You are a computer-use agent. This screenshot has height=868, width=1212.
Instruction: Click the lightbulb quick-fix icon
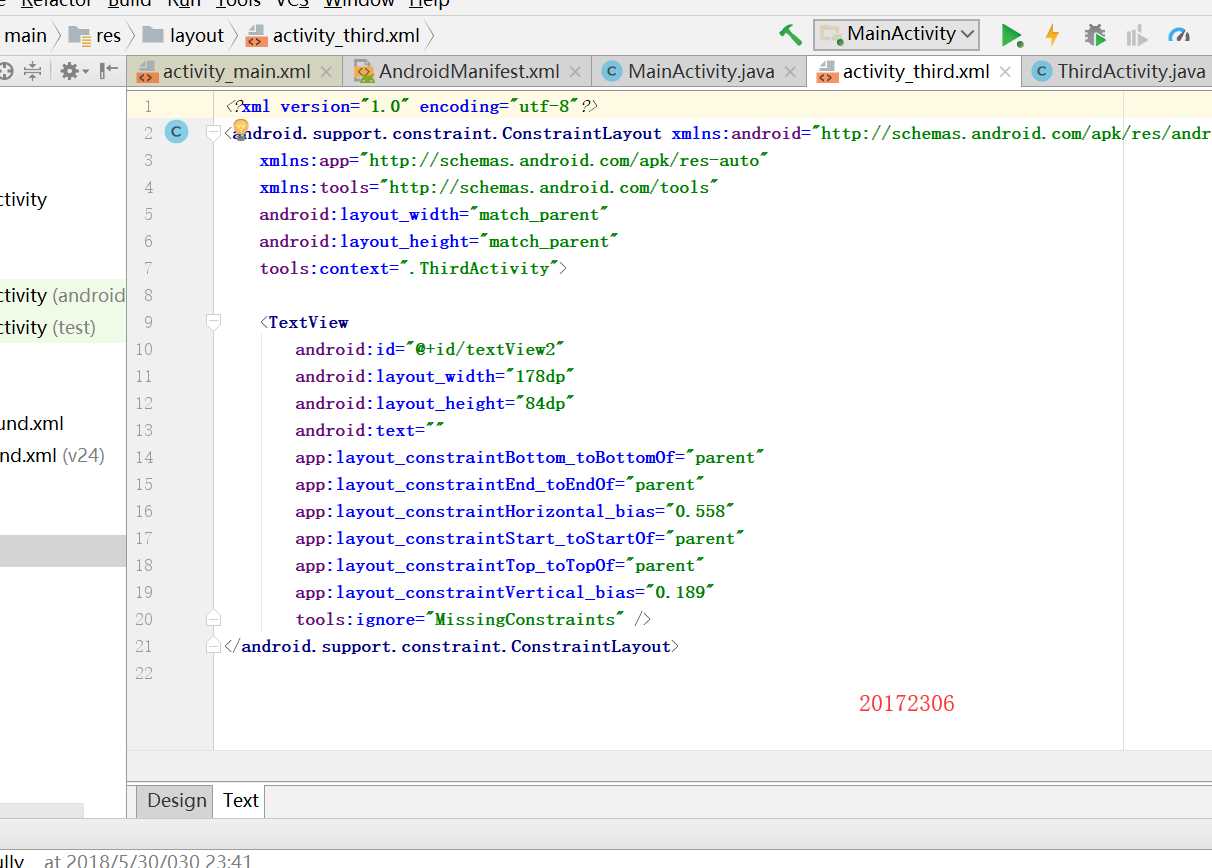click(x=240, y=128)
